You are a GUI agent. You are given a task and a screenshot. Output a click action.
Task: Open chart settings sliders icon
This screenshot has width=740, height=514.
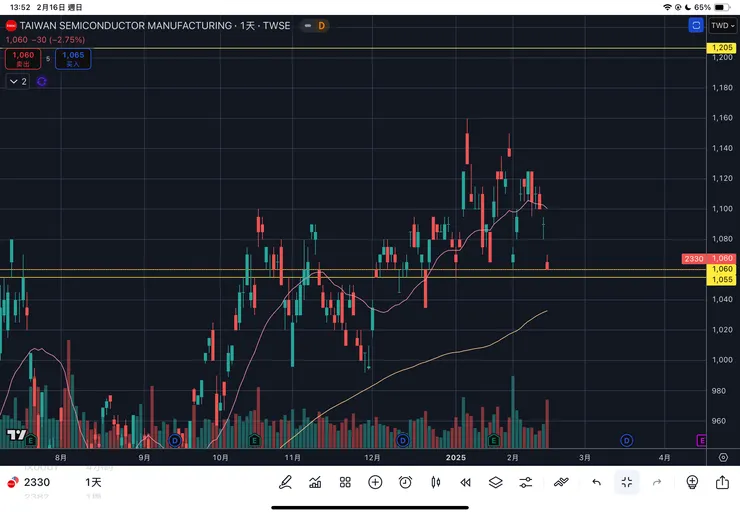point(526,482)
